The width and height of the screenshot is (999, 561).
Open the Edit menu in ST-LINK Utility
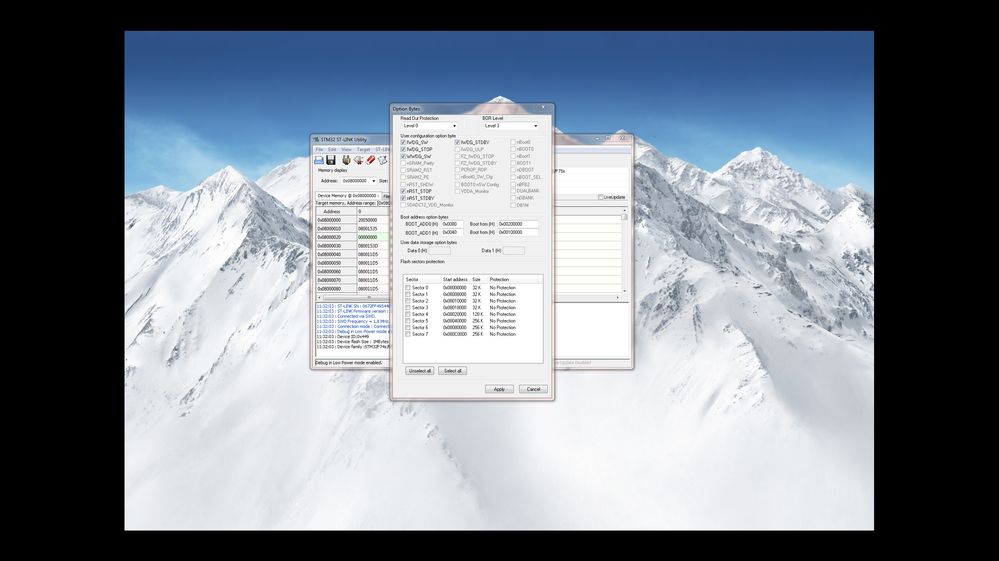(332, 150)
